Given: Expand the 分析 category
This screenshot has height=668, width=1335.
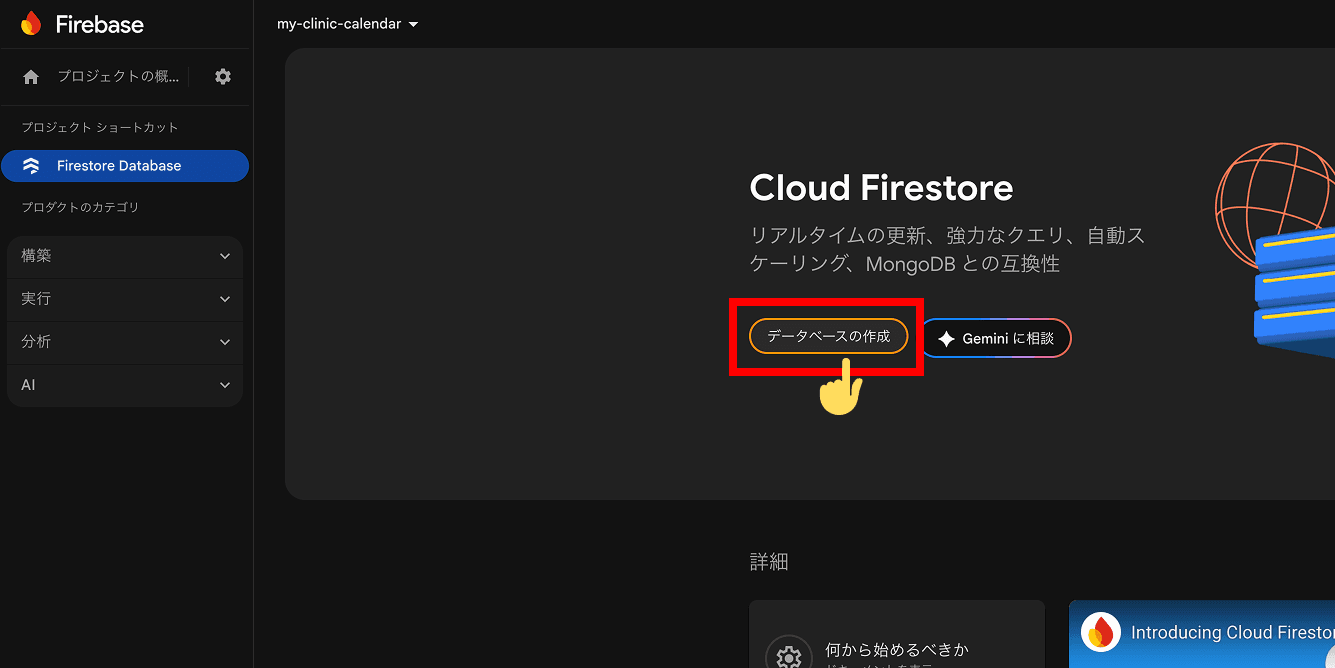Looking at the screenshot, I should tap(125, 342).
